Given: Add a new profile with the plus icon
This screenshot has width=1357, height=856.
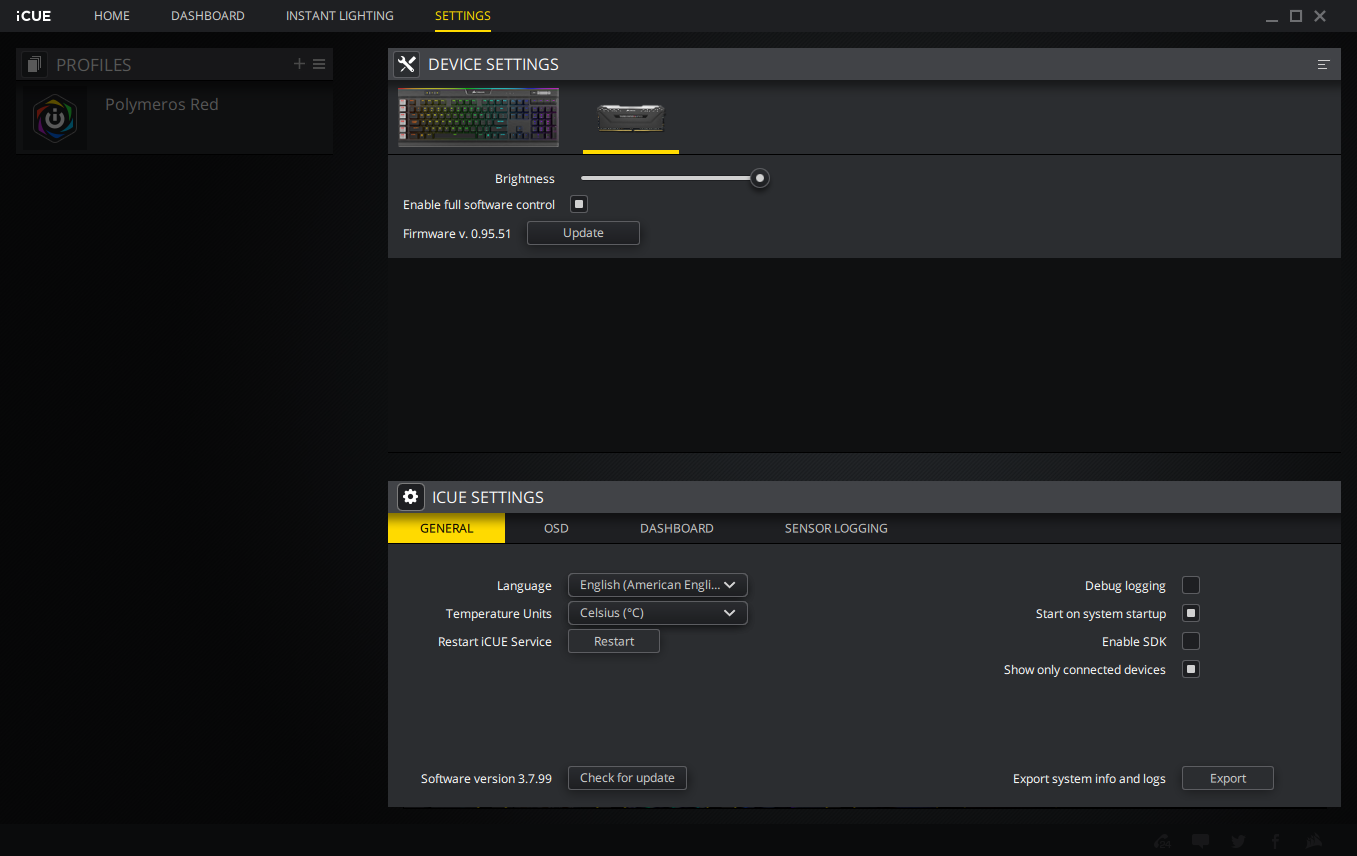Looking at the screenshot, I should [299, 64].
